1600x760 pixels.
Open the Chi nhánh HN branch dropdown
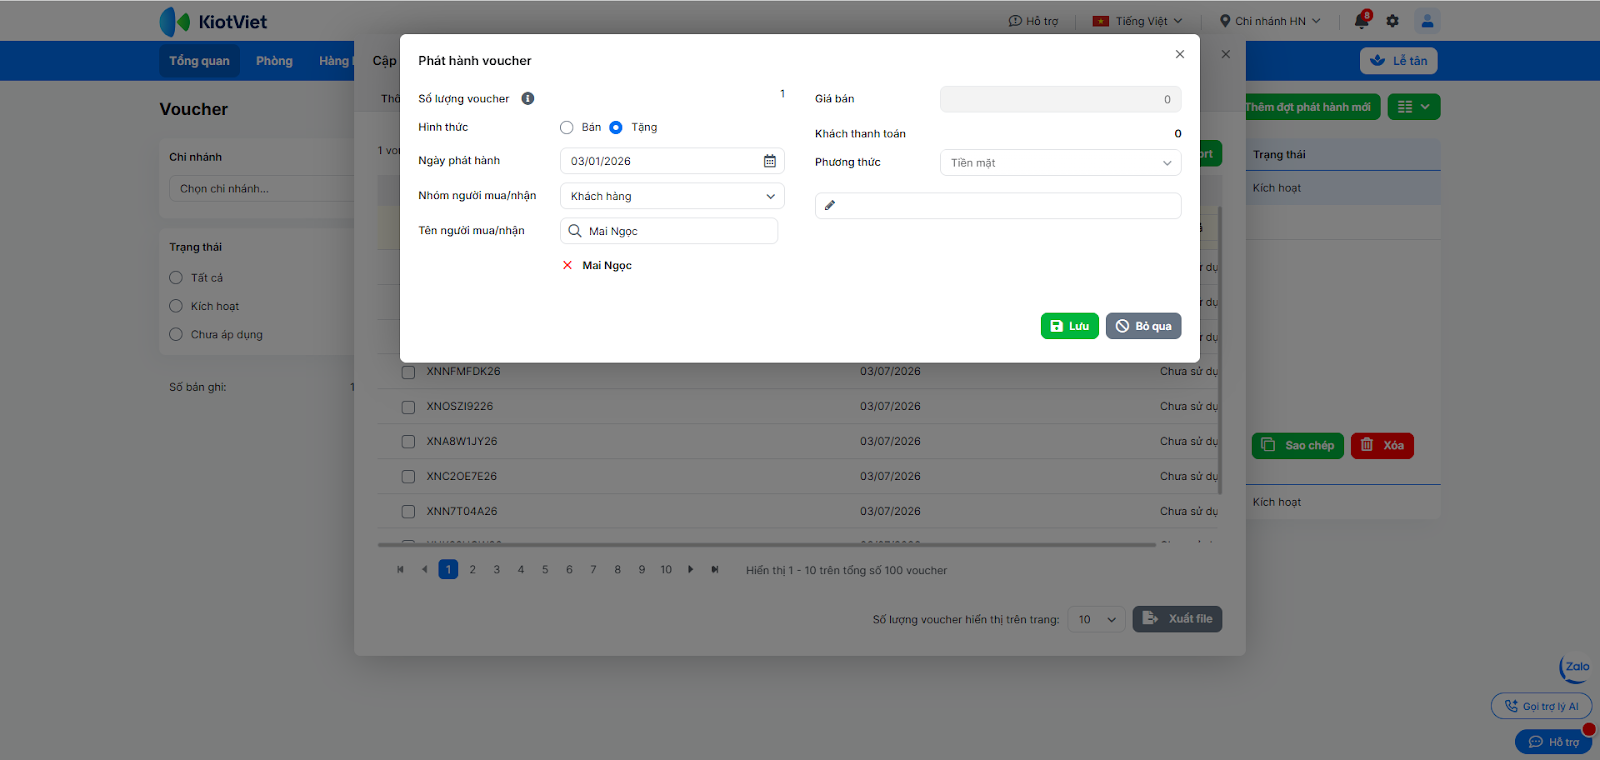point(1270,21)
